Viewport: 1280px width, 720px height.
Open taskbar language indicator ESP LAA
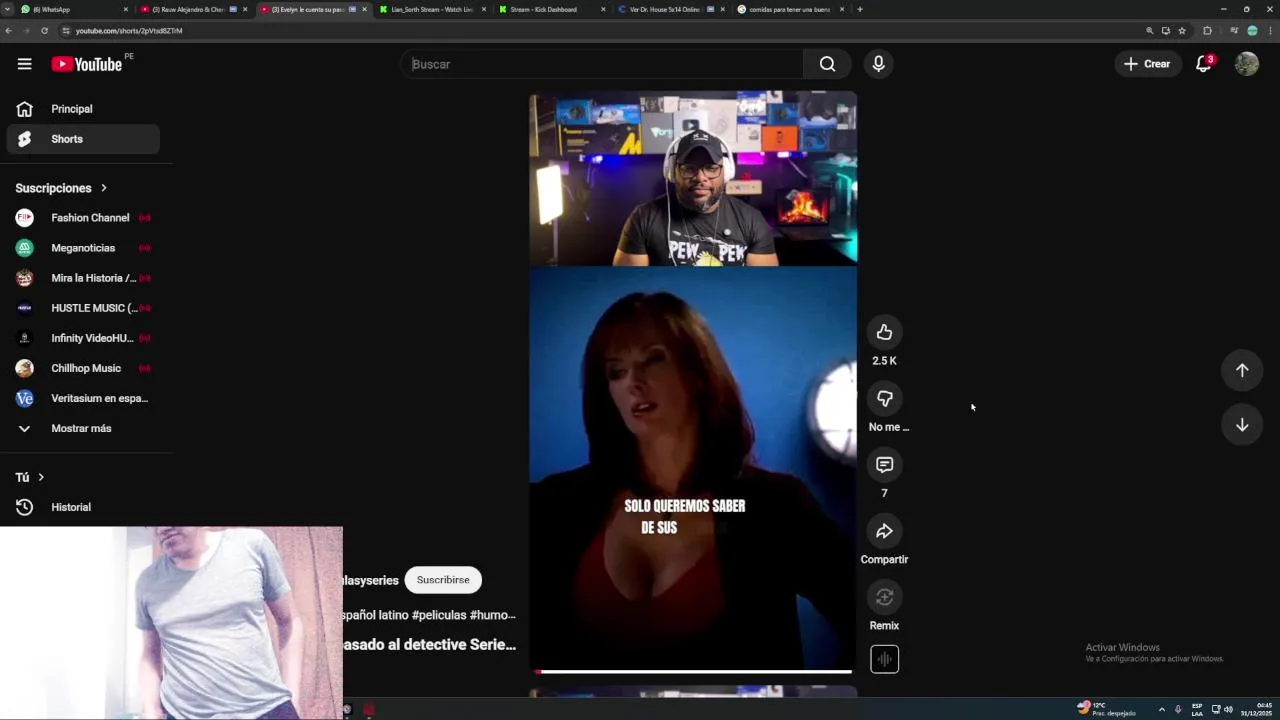tap(1197, 709)
